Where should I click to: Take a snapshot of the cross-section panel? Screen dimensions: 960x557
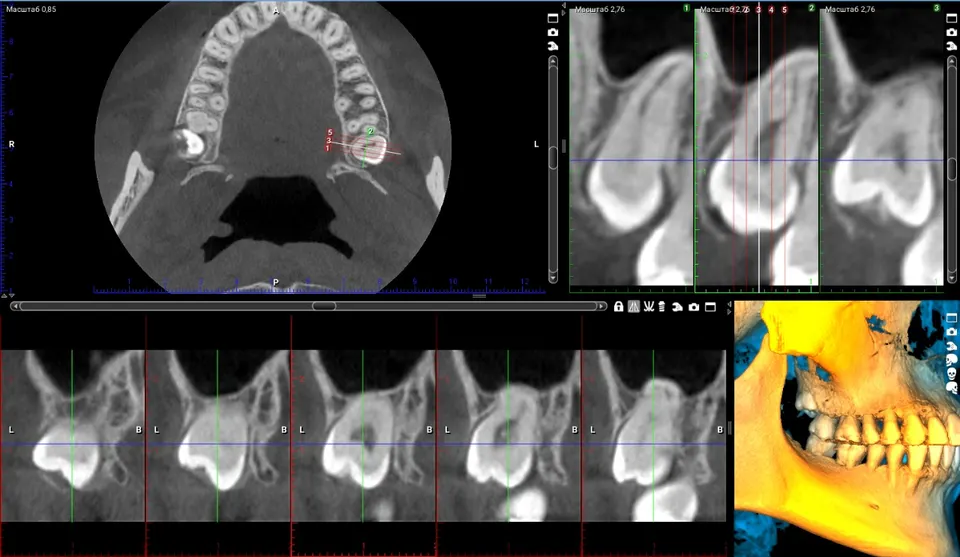(694, 307)
